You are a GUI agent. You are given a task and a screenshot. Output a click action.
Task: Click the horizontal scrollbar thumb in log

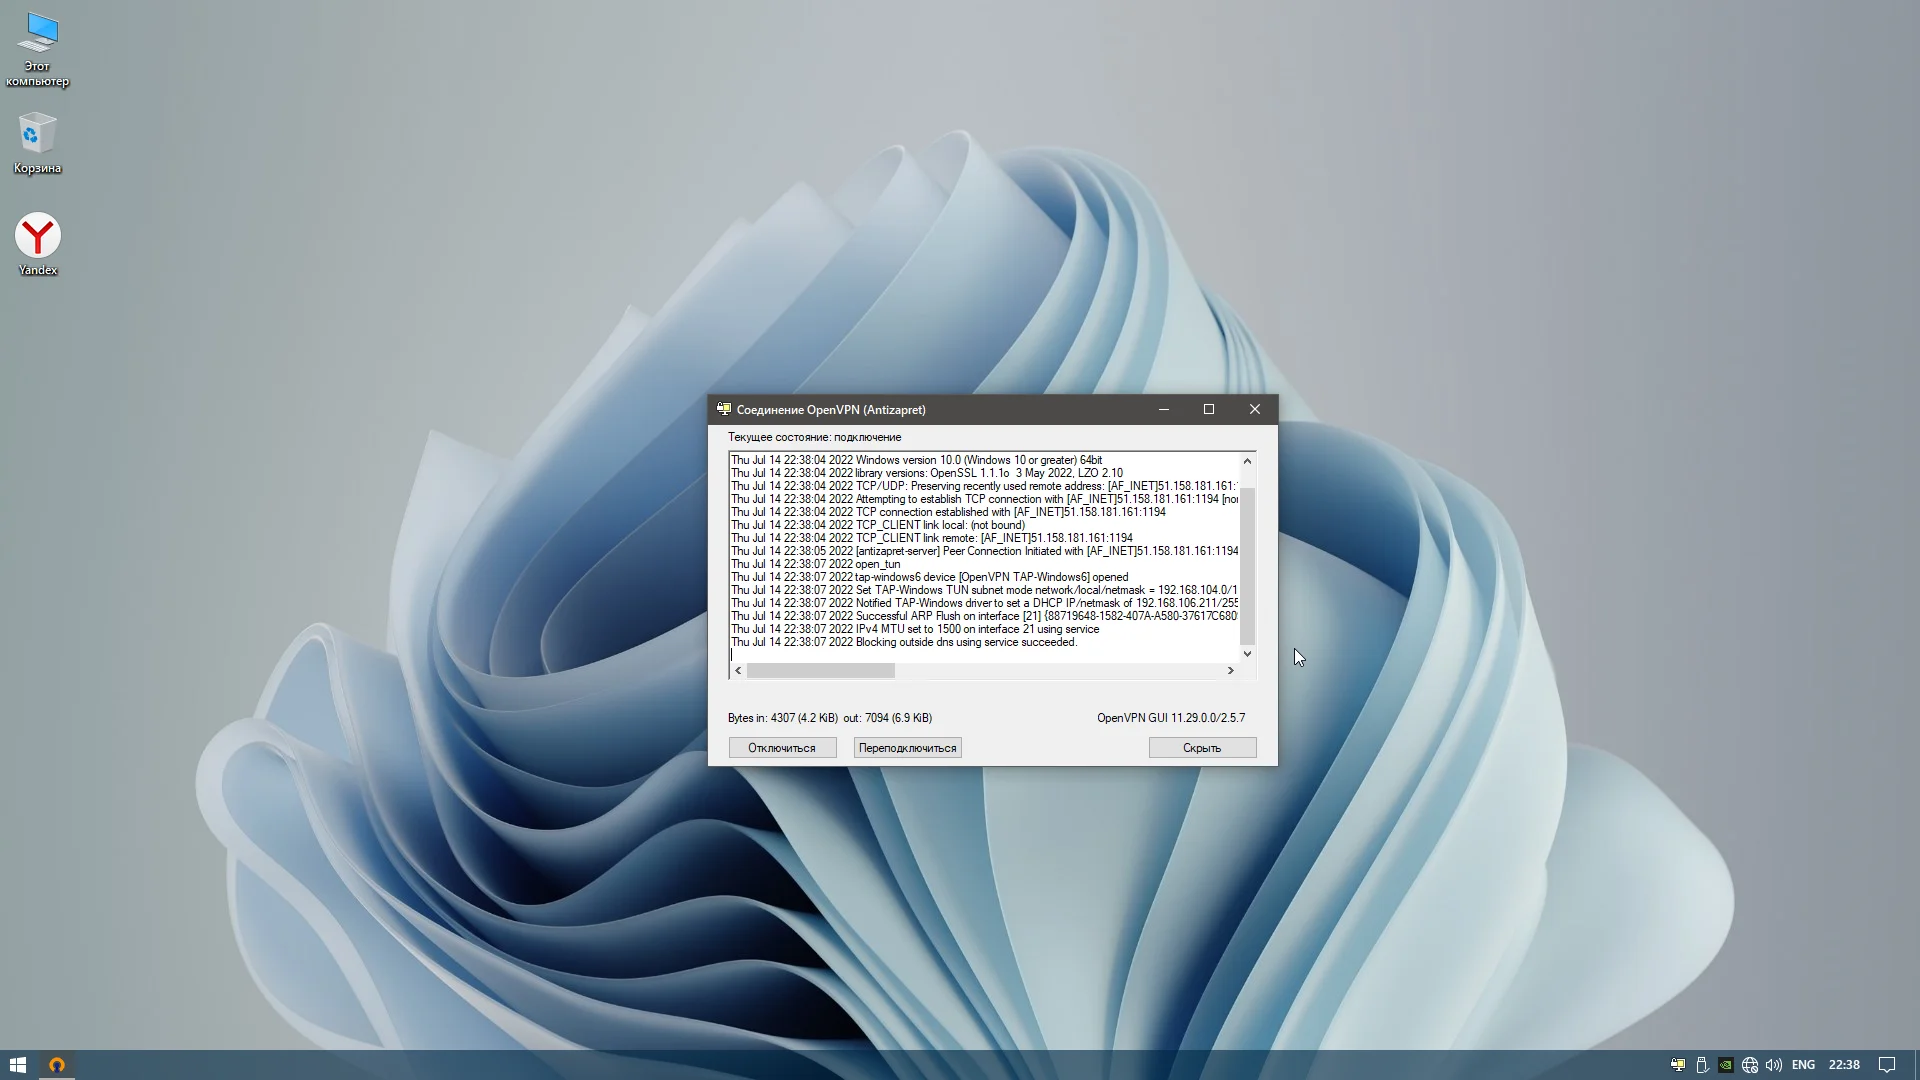[820, 671]
